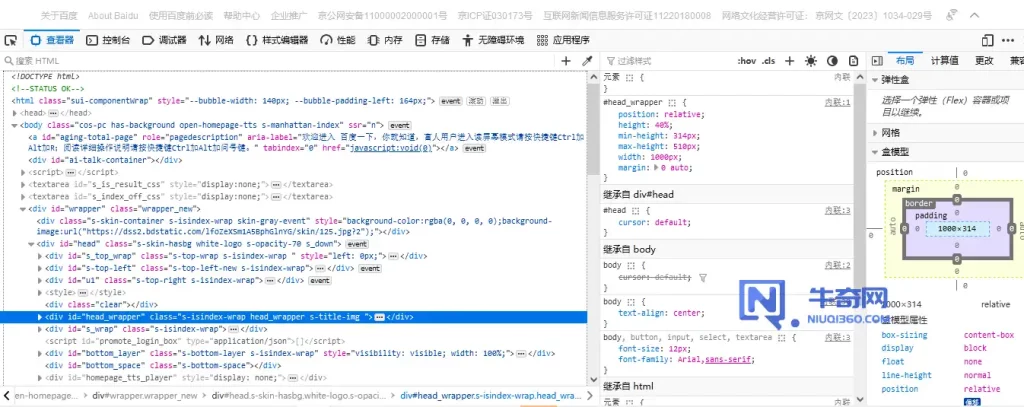Expand the 网格 section

point(875,133)
